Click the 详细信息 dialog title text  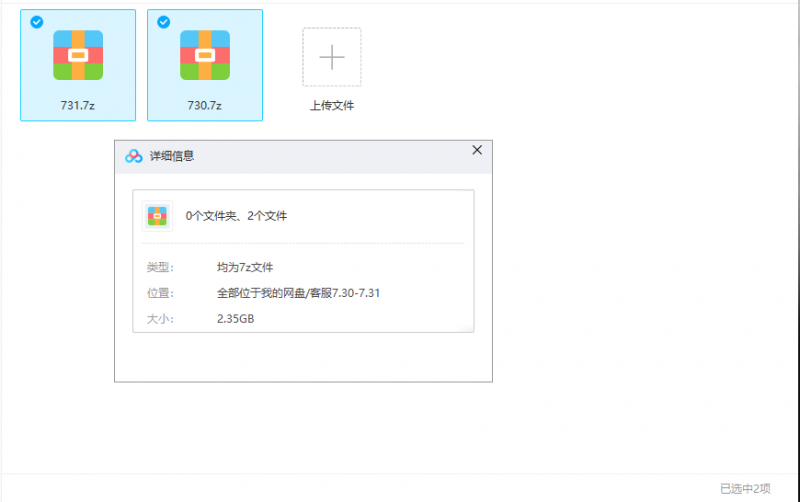pyautogui.click(x=172, y=156)
